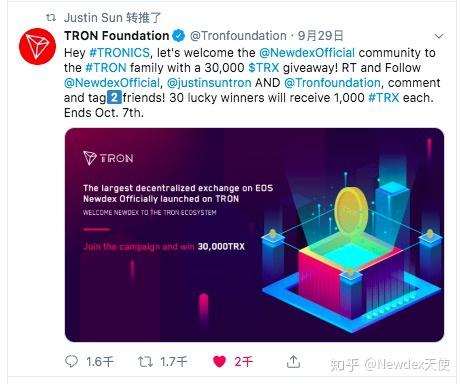Toggle the red heart like icon
461x384 pixels.
pyautogui.click(x=219, y=361)
